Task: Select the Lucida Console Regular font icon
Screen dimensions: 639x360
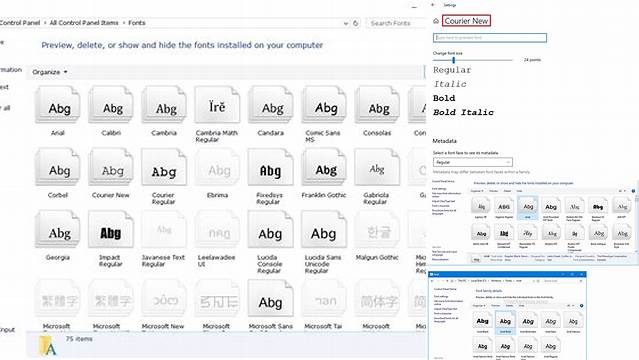Action: [271, 230]
